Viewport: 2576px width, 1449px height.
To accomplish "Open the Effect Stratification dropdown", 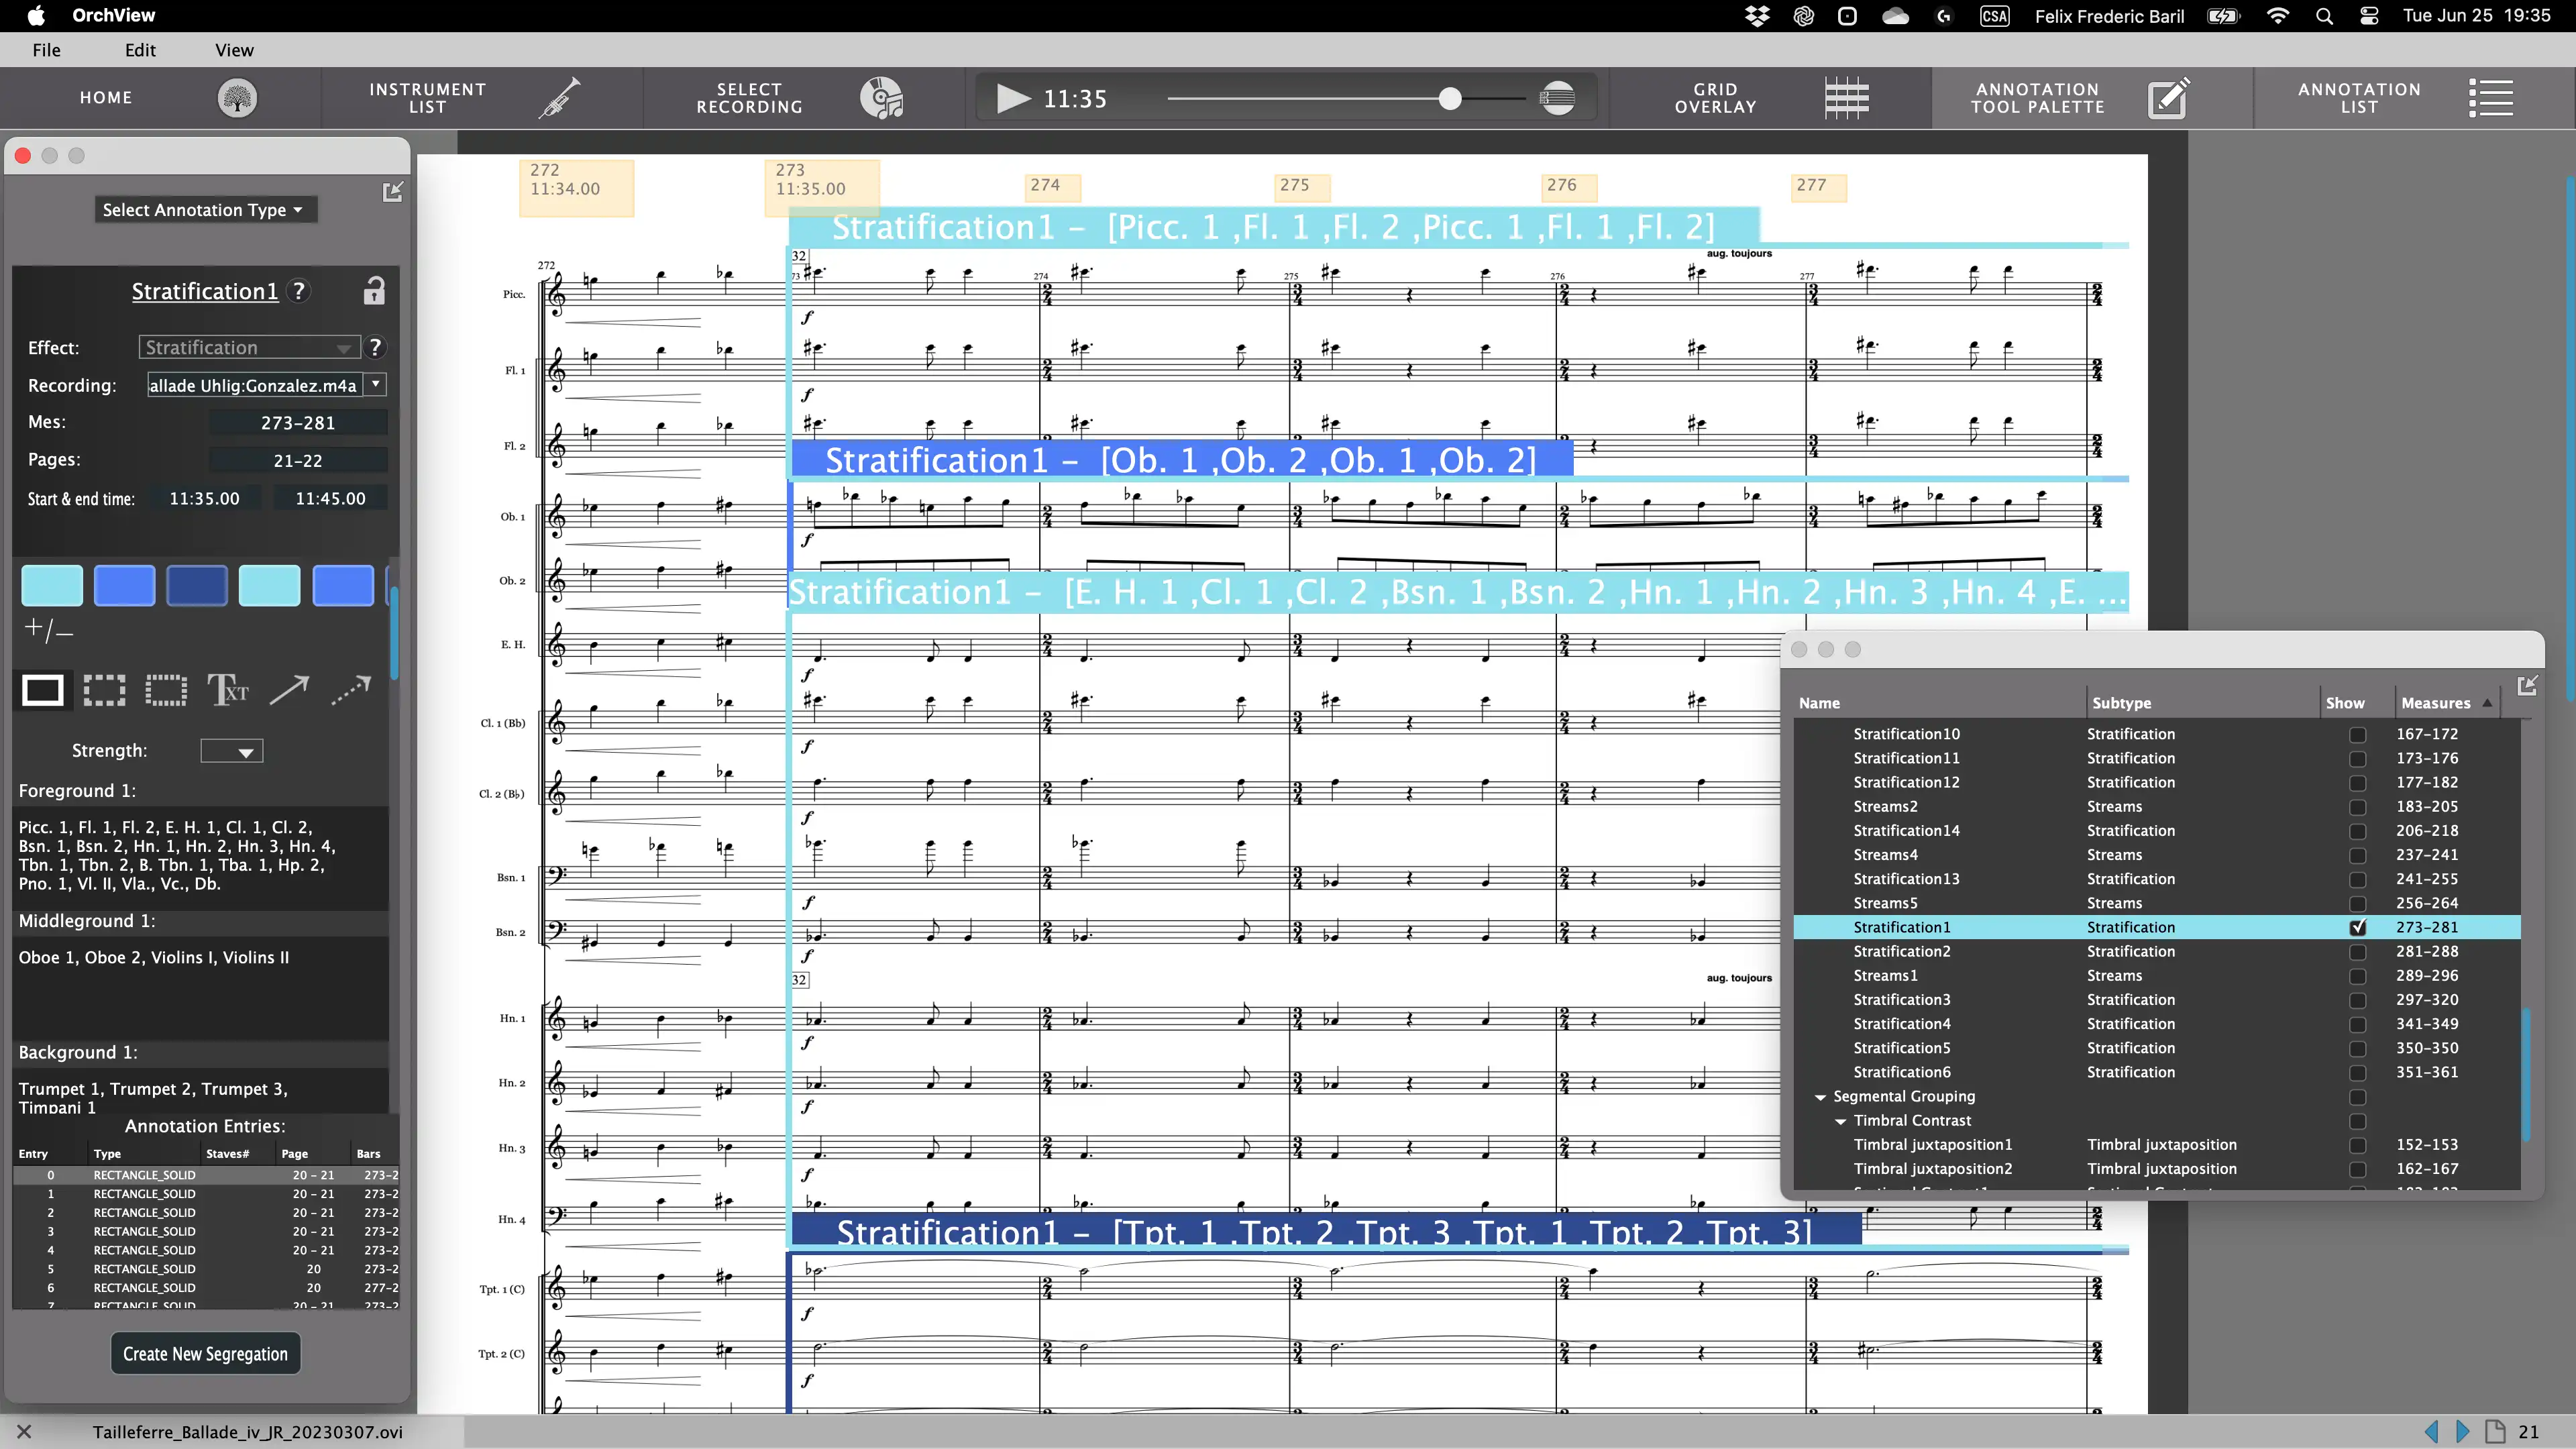I will click(249, 347).
